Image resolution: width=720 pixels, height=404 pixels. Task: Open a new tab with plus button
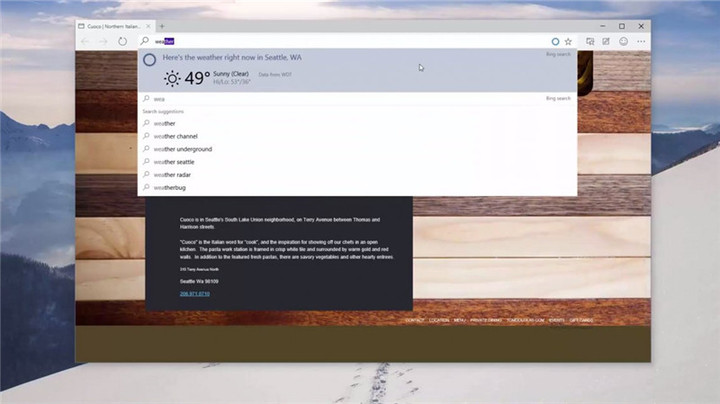coord(161,26)
